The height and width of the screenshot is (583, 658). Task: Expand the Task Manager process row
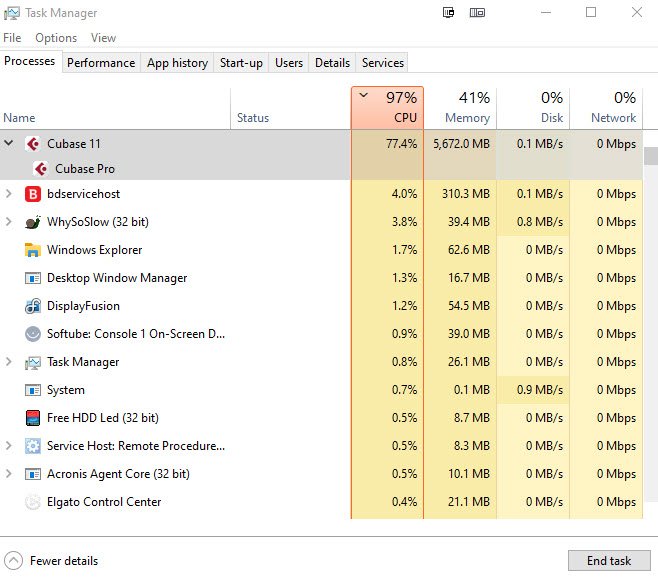point(8,361)
